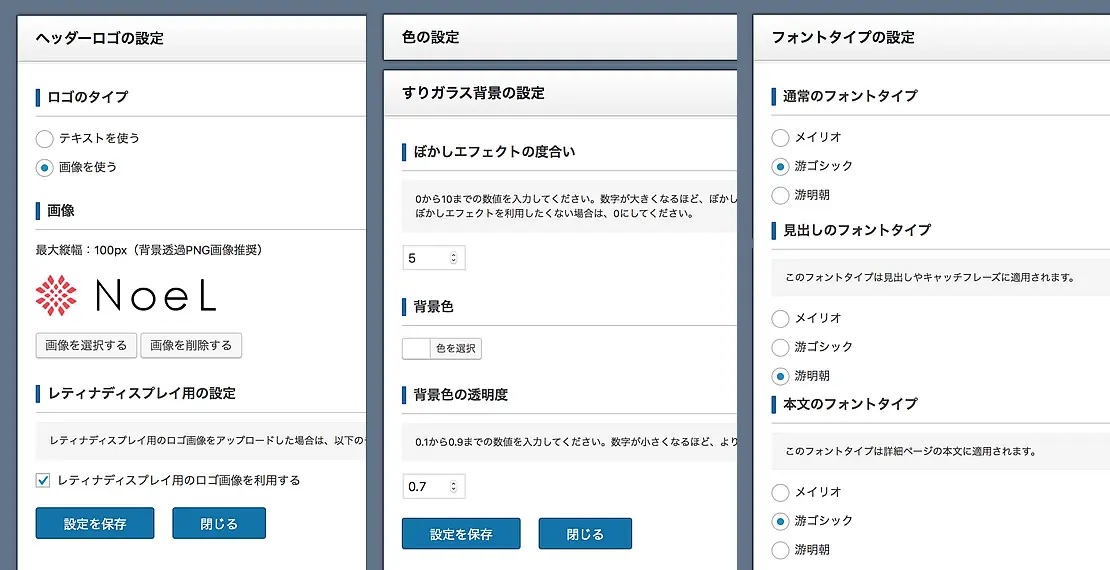Choose 游明朝 for the normal font type
Image resolution: width=1110 pixels, height=570 pixels.
[x=781, y=196]
